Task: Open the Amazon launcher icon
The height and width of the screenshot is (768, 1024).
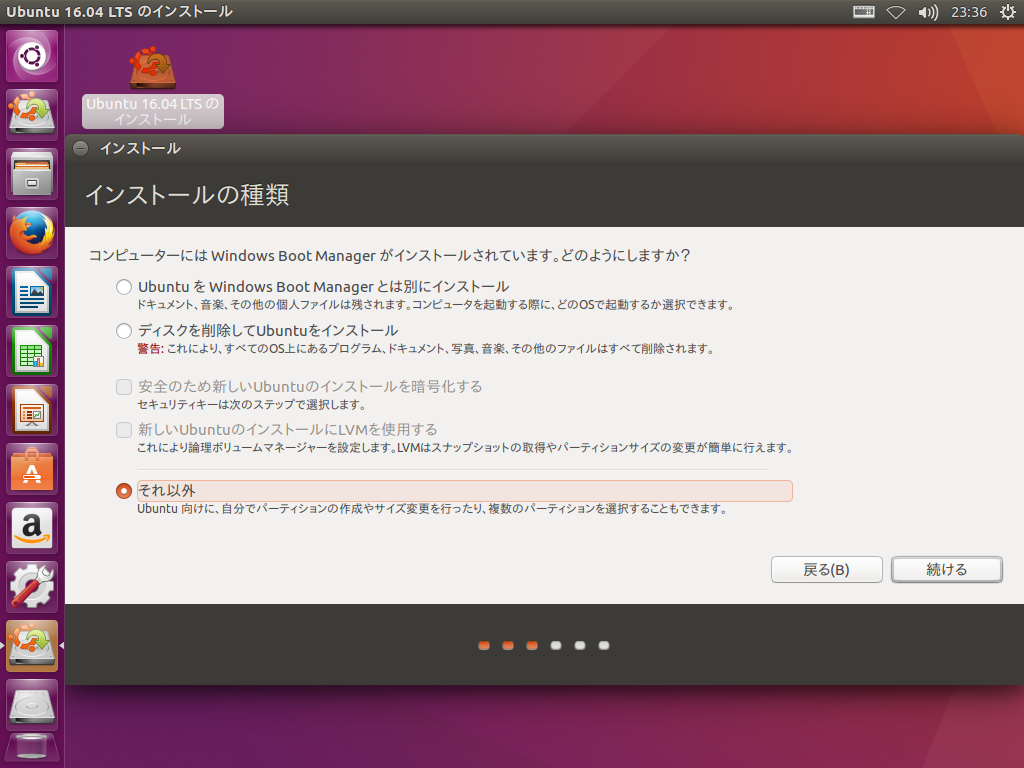Action: 32,528
